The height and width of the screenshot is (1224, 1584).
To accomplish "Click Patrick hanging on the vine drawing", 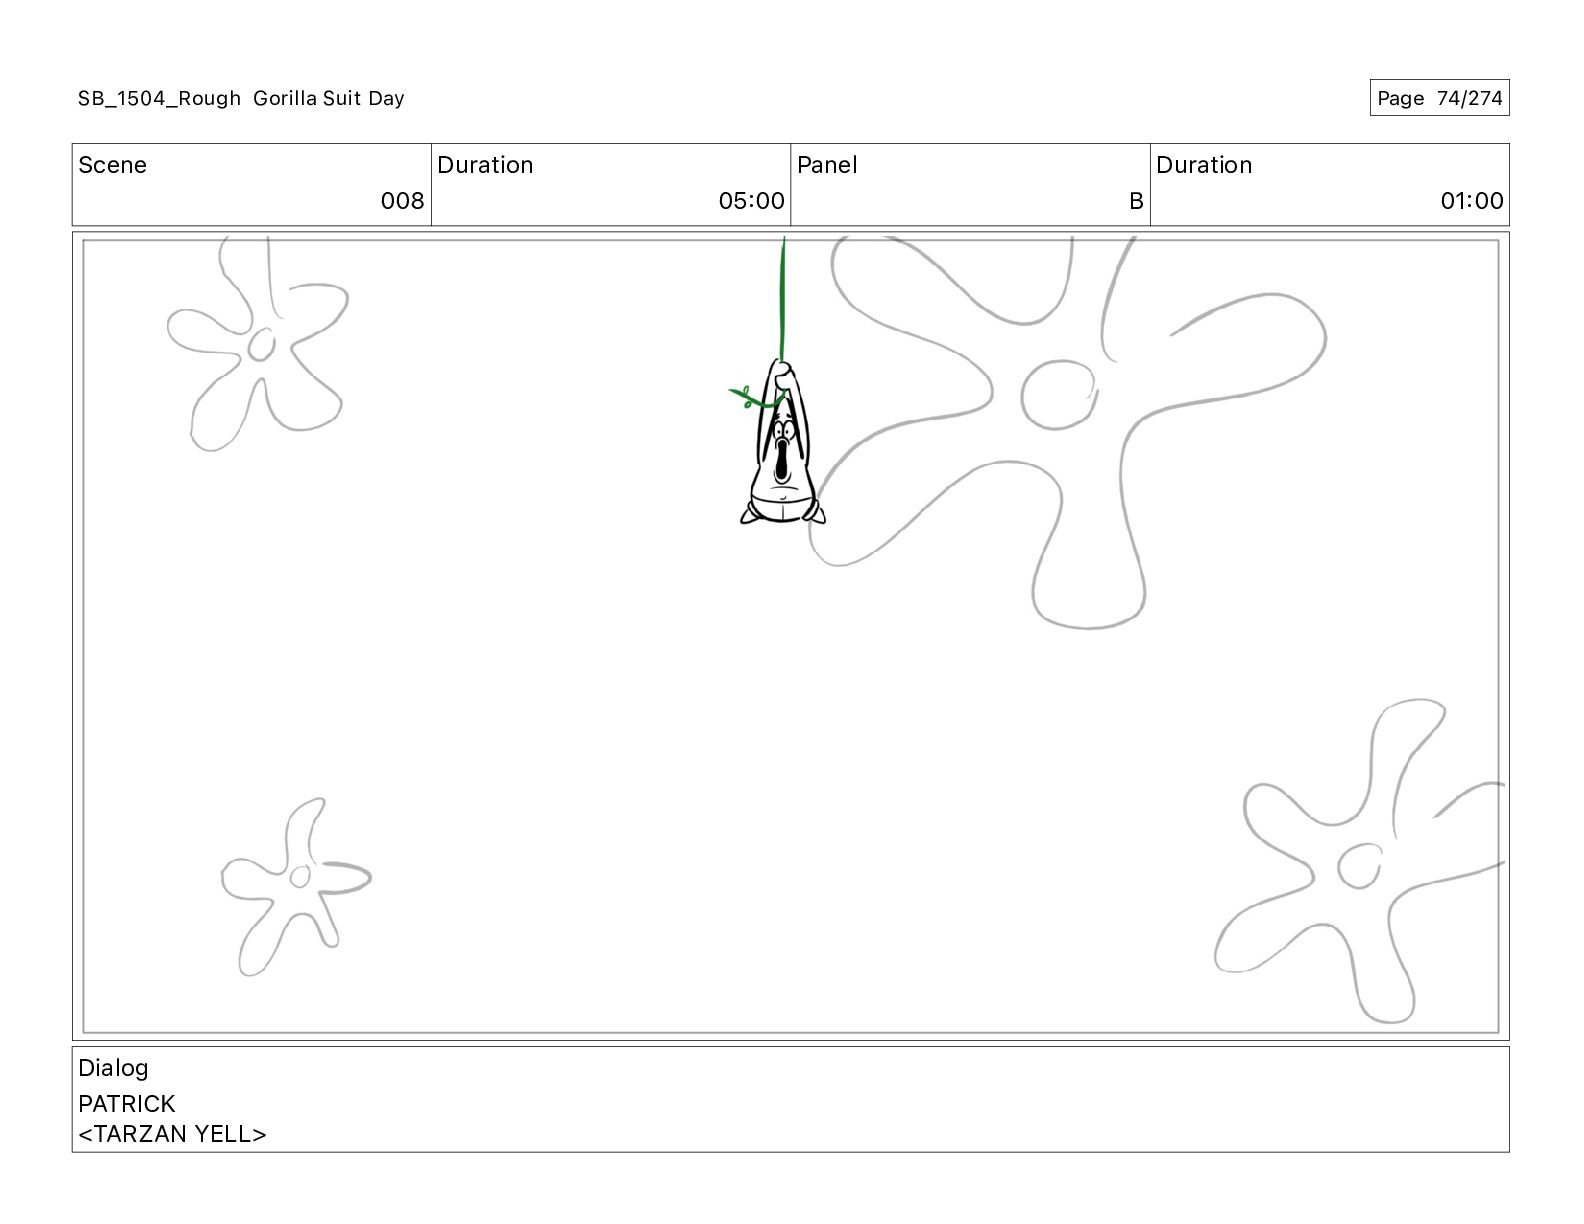I will click(x=782, y=442).
